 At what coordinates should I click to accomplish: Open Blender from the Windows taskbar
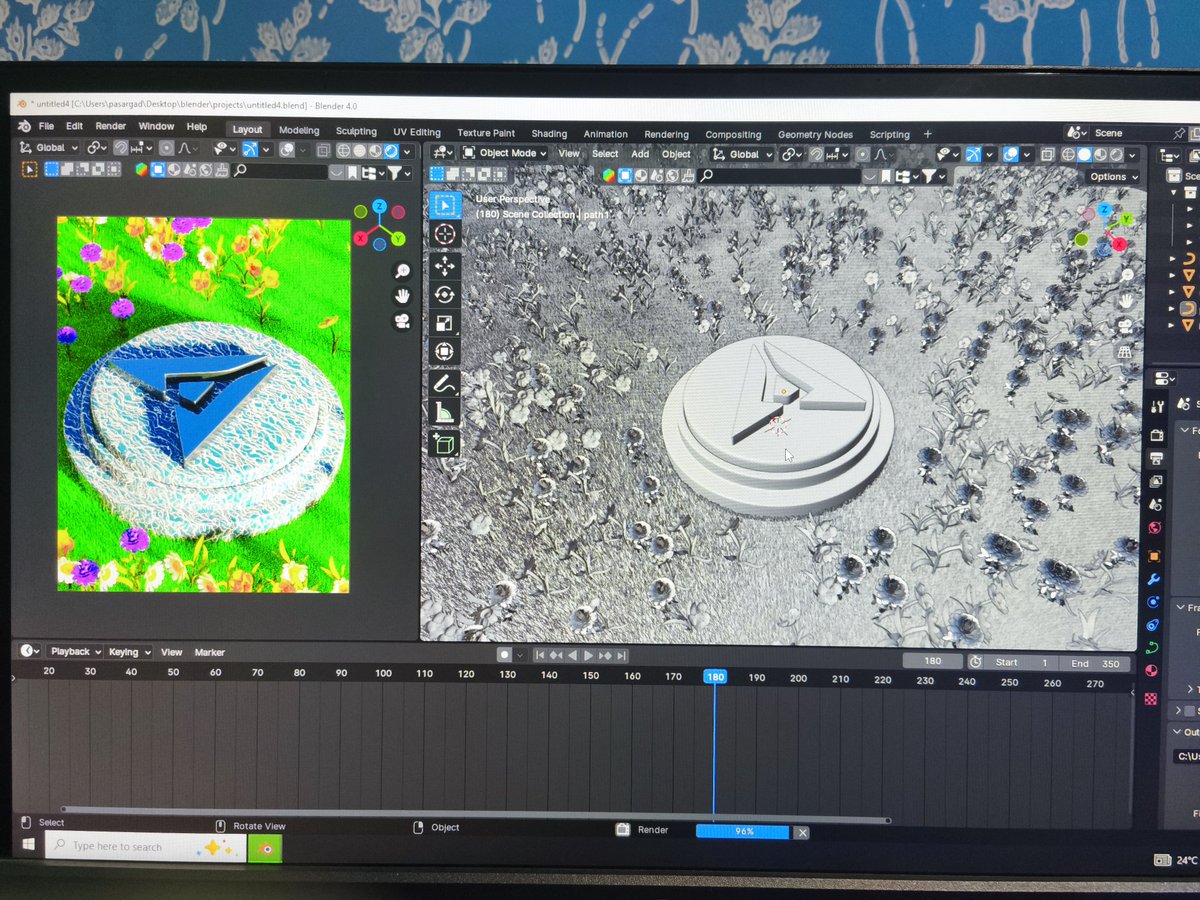(265, 848)
